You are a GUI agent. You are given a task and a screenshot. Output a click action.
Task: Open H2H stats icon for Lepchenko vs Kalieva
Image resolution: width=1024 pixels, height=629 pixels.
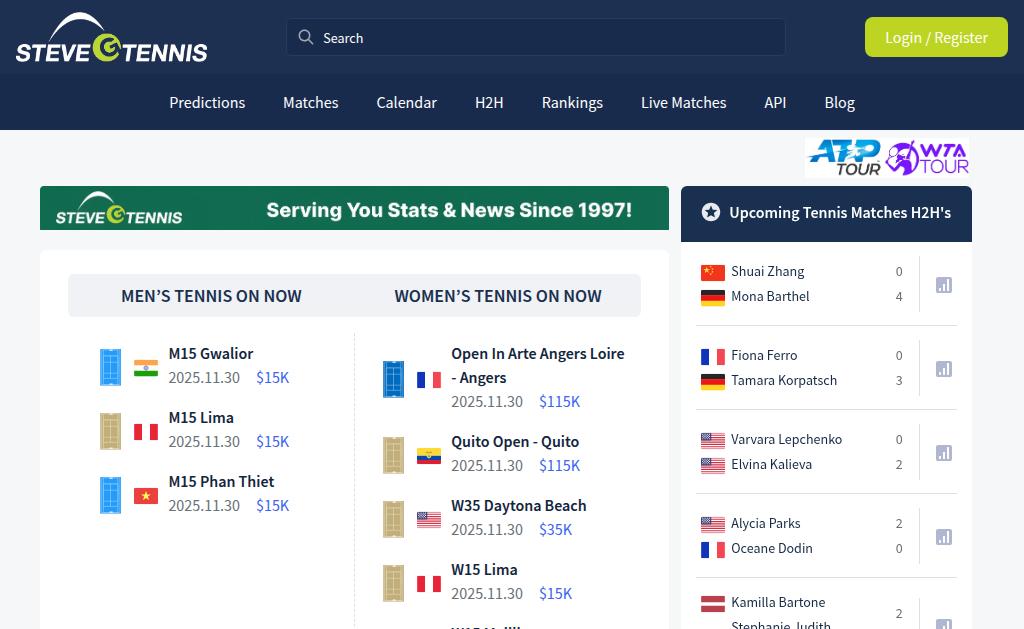click(x=944, y=453)
